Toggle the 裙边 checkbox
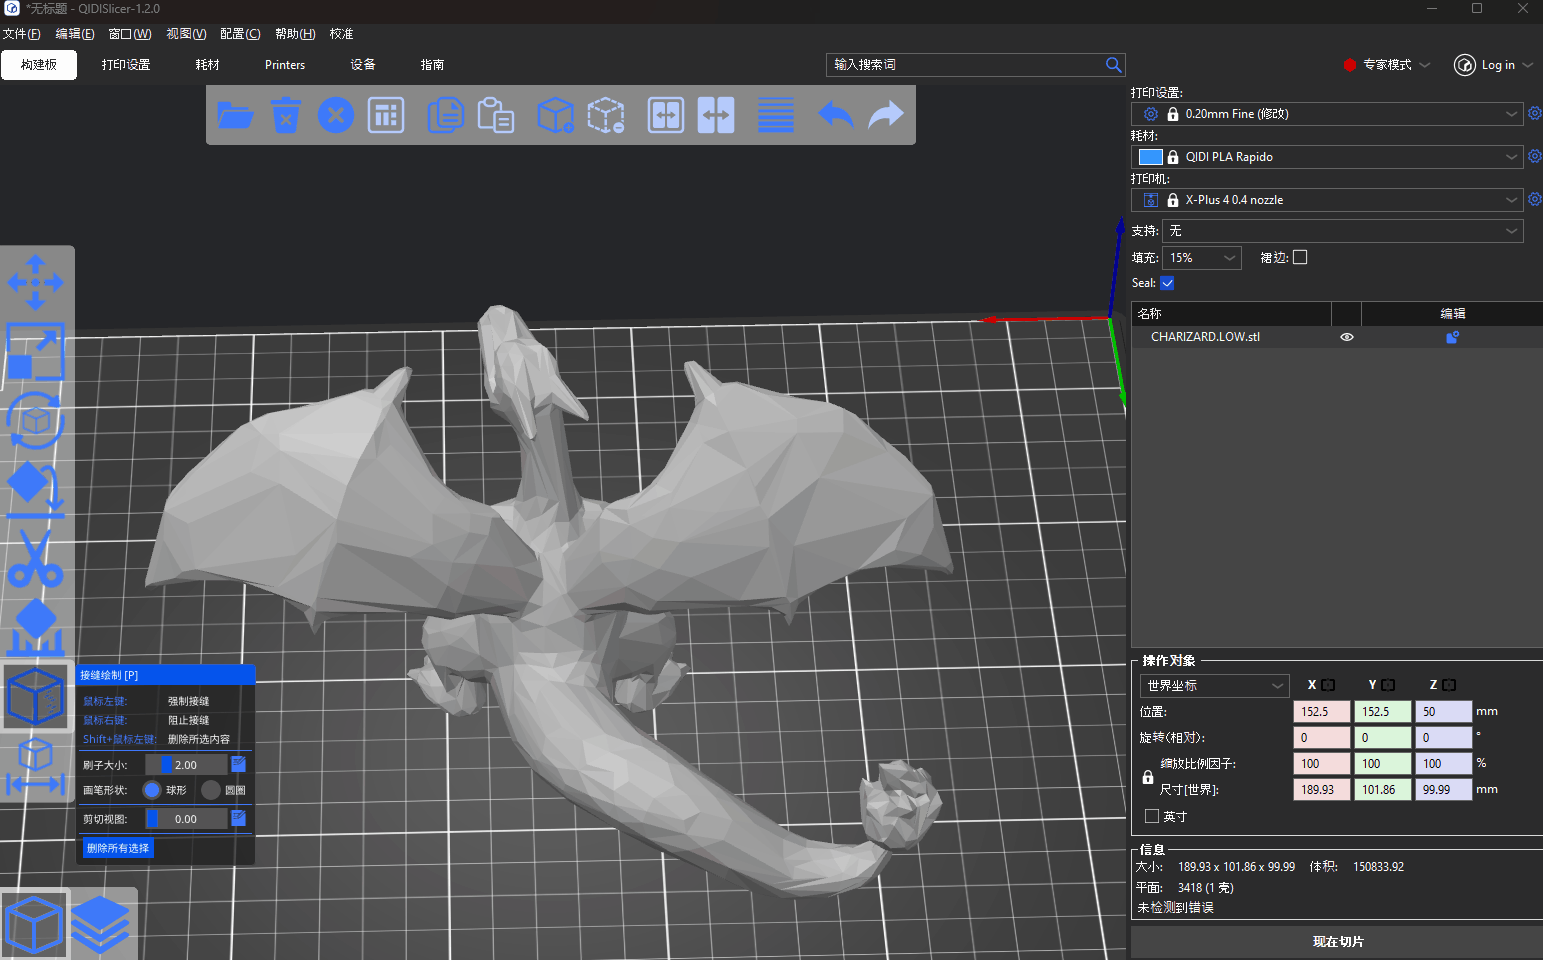This screenshot has height=960, width=1543. (x=1300, y=257)
